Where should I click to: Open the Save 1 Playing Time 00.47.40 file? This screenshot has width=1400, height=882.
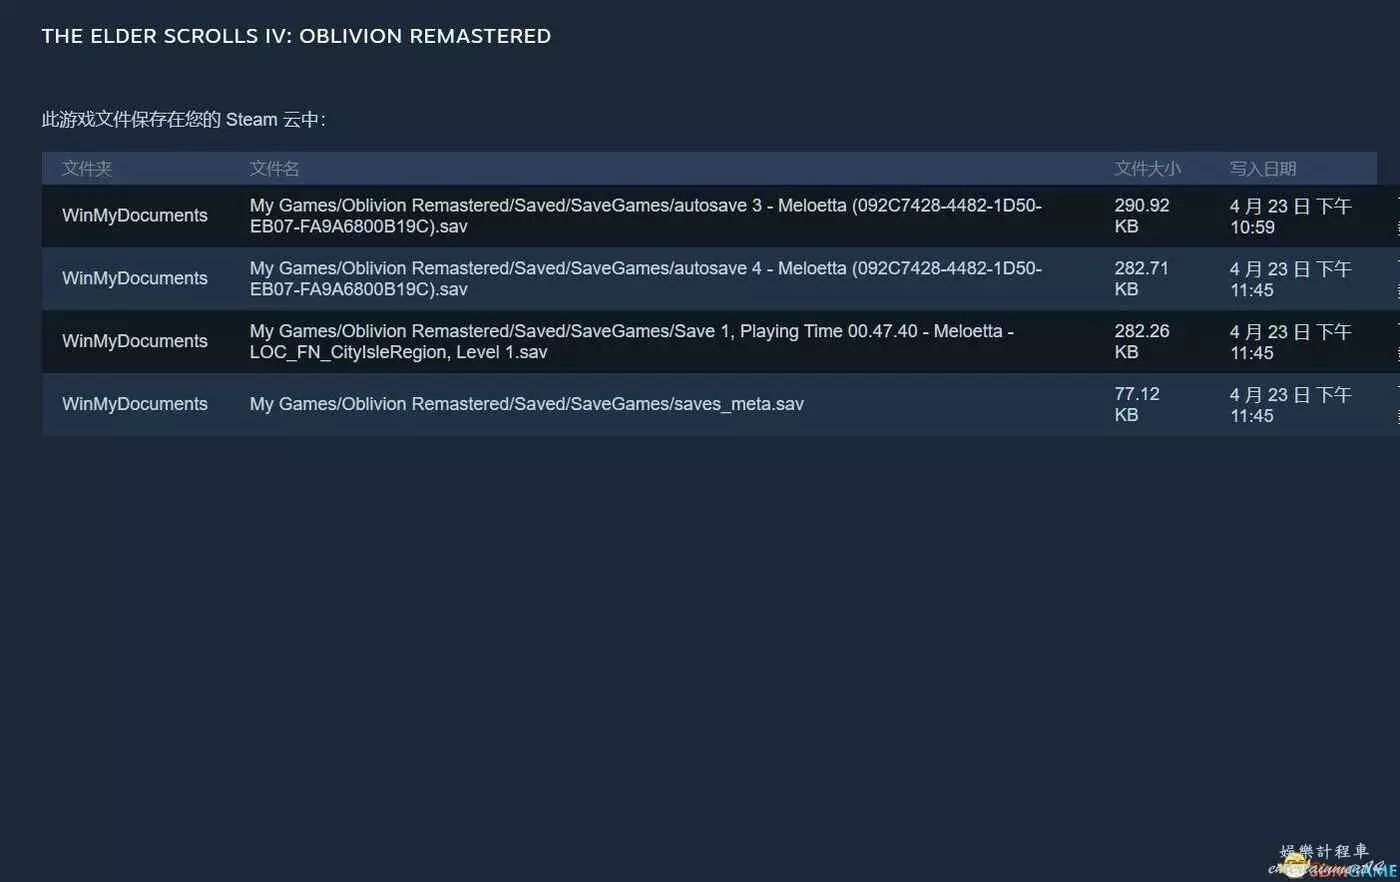[631, 342]
